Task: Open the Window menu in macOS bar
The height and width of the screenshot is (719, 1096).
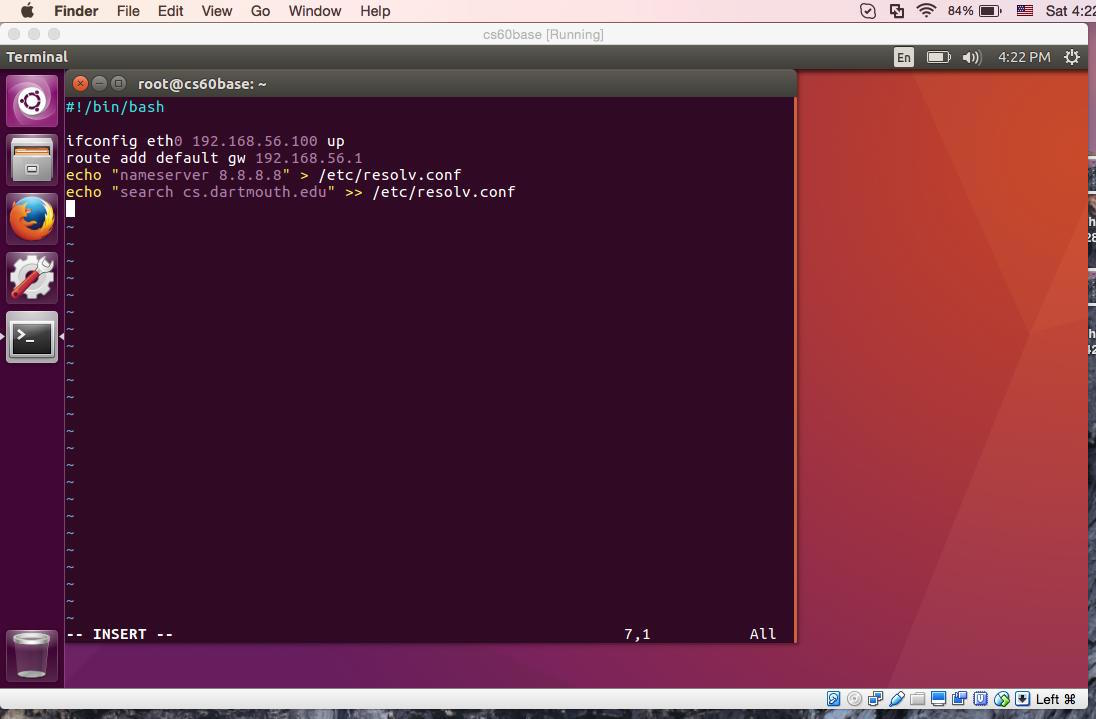Action: point(315,11)
